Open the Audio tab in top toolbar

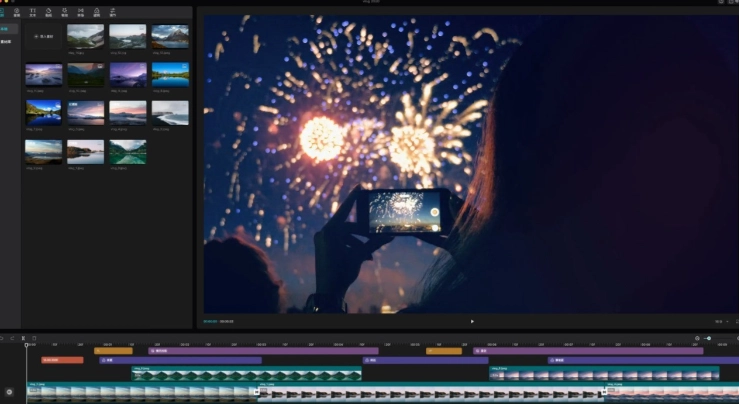(17, 13)
